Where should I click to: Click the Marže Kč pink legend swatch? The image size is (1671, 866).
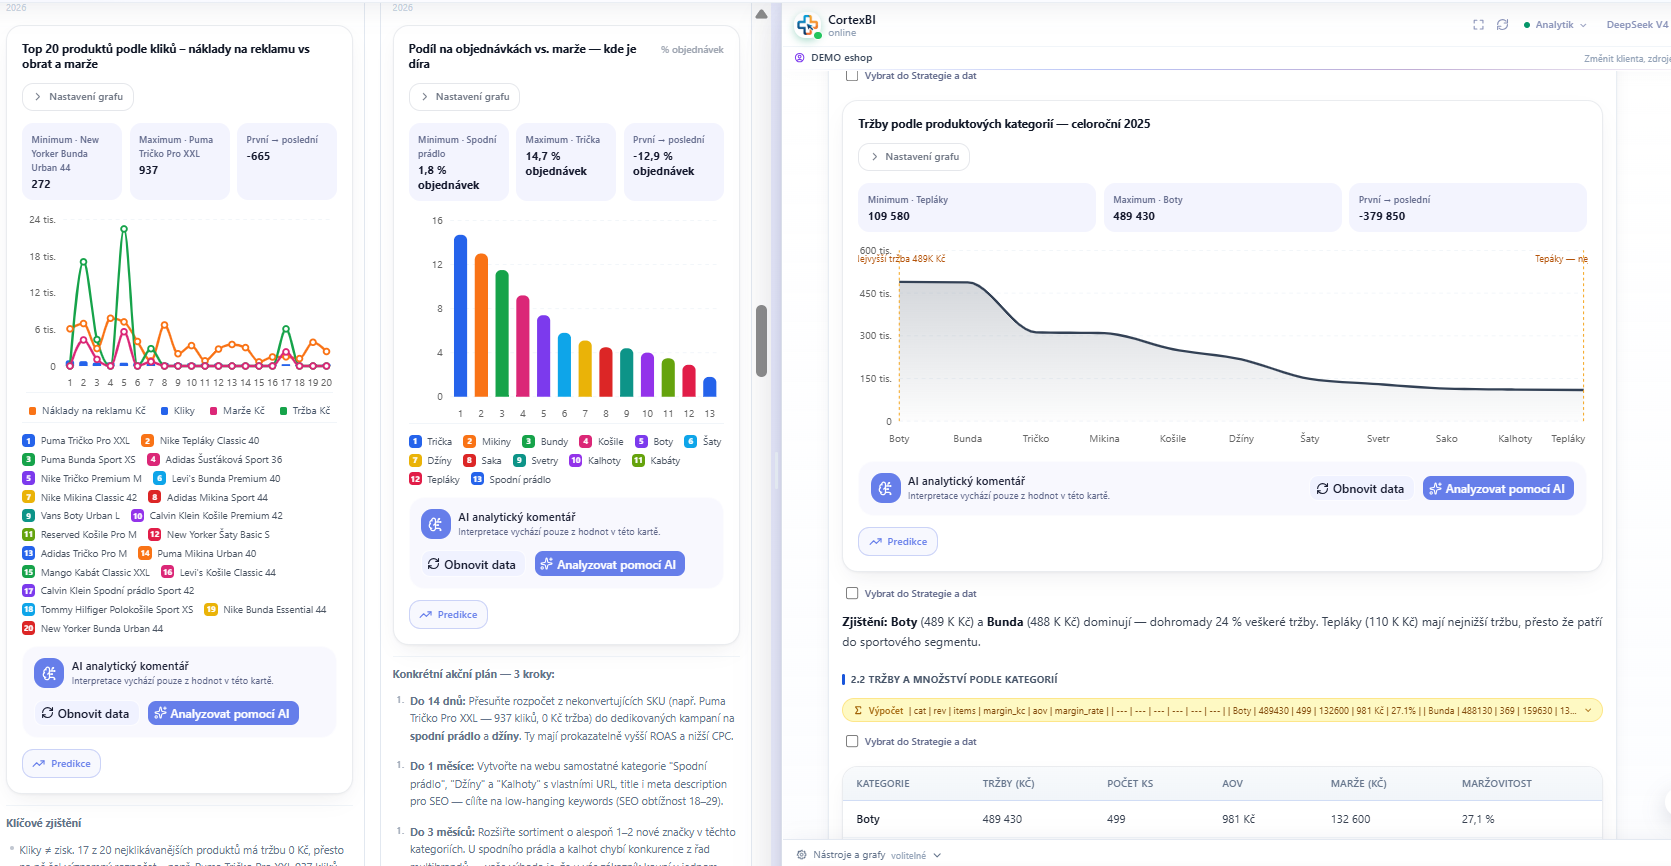pos(213,411)
